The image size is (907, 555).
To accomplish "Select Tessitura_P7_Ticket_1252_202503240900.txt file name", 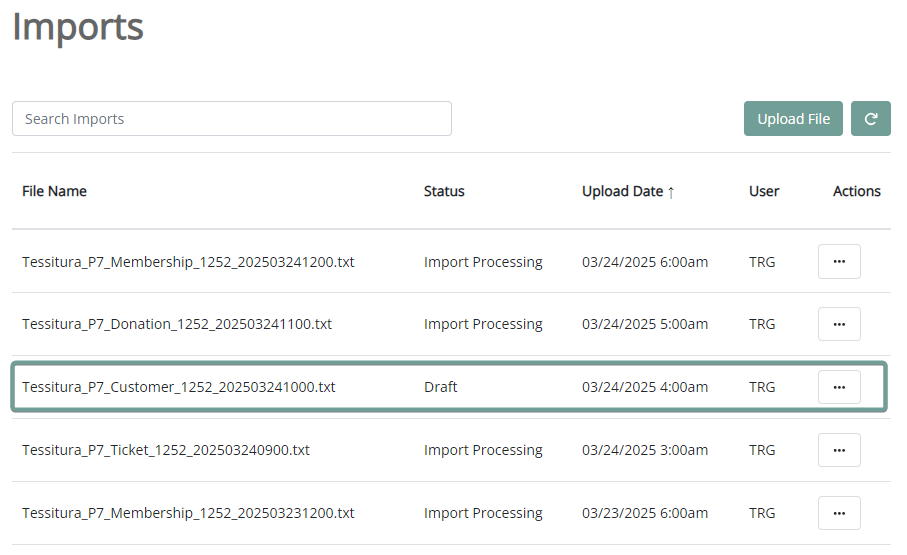I will (166, 450).
